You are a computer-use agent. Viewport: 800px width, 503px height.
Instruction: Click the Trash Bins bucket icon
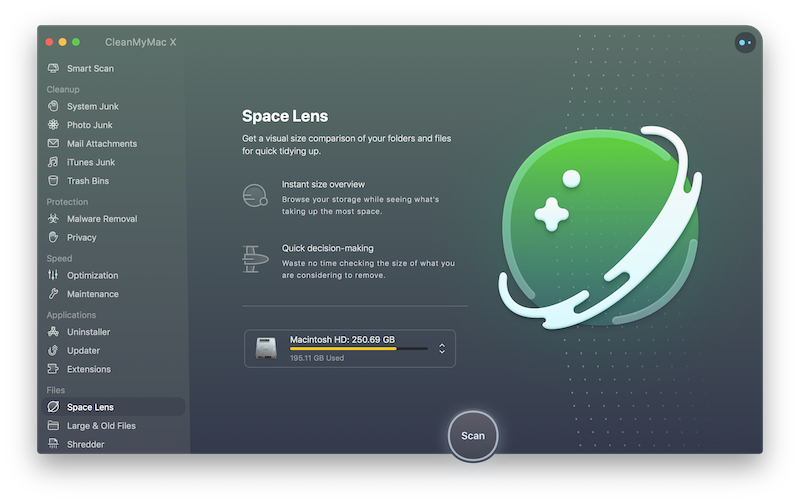(x=53, y=181)
